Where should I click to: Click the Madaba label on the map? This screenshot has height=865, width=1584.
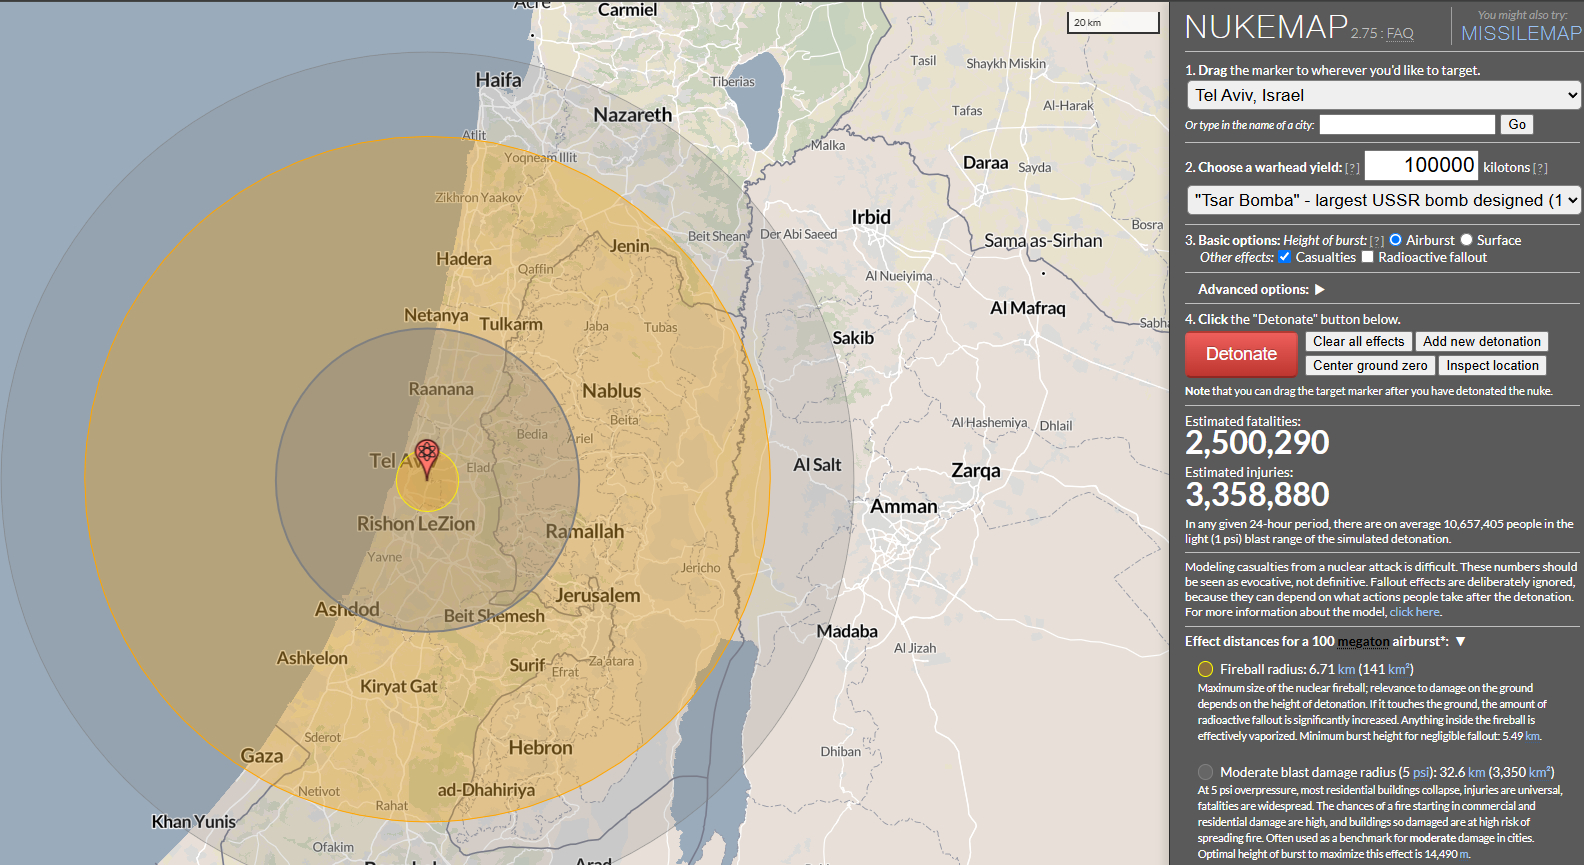pyautogui.click(x=847, y=631)
